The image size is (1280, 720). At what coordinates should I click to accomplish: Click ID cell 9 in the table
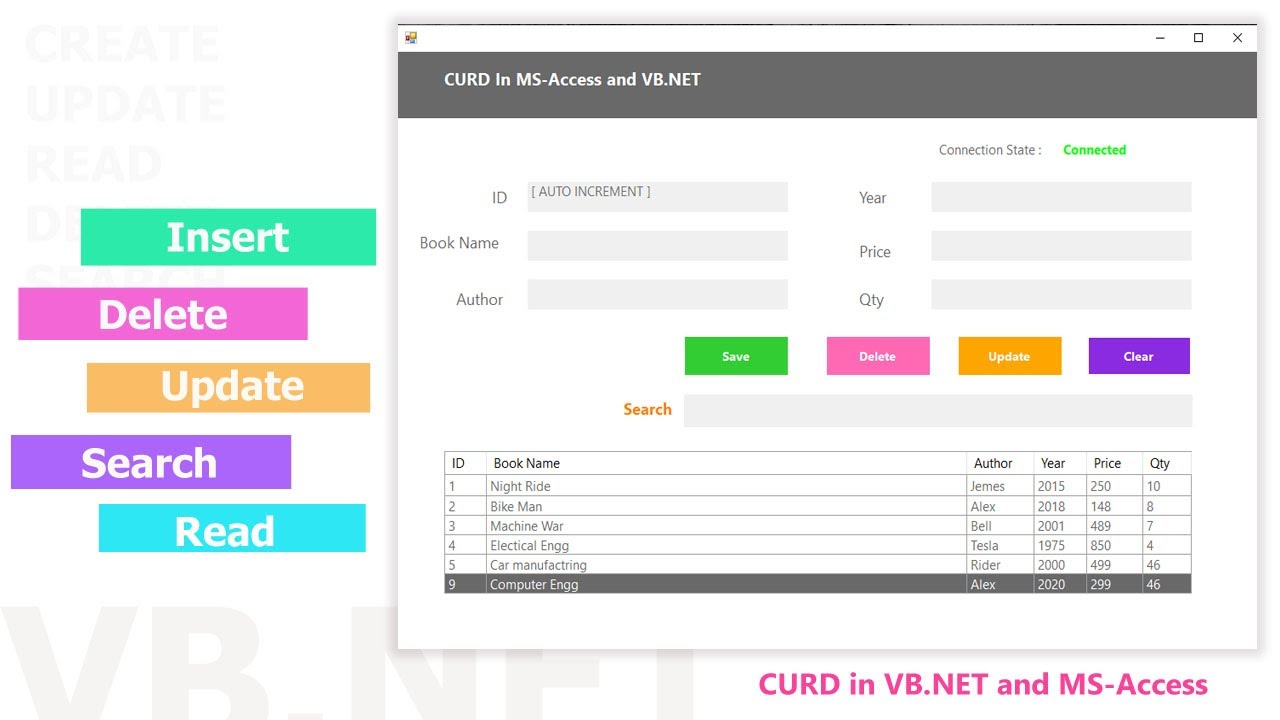click(x=466, y=584)
